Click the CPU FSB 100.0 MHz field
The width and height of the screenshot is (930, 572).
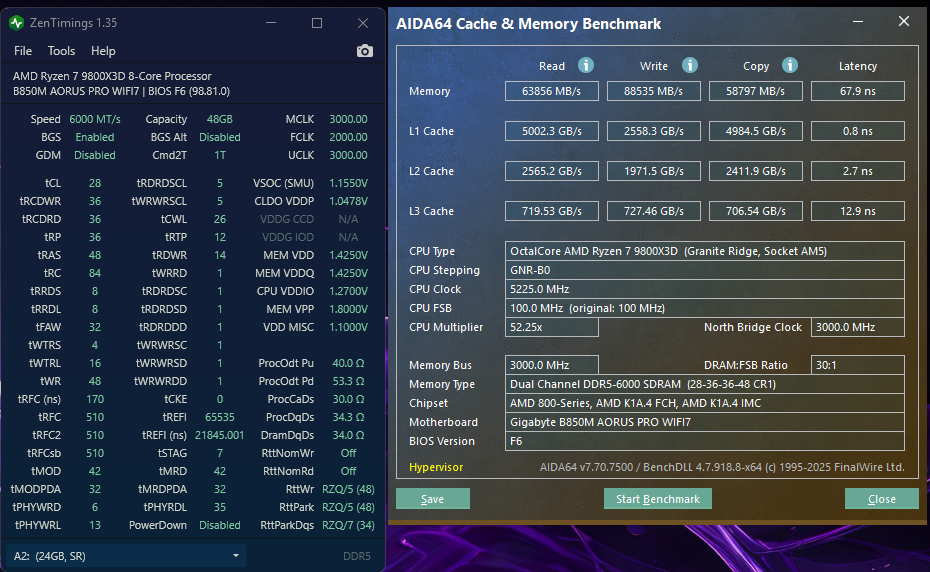(x=705, y=308)
